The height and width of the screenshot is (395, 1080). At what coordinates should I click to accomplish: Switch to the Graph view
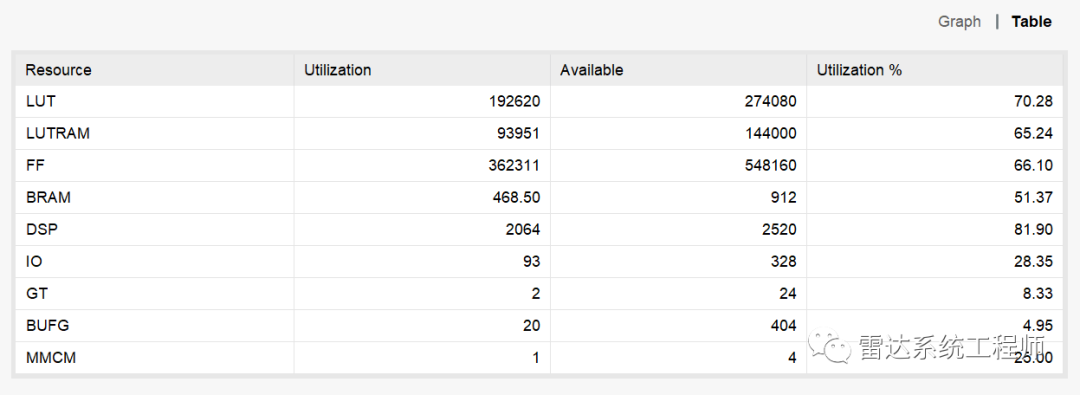point(959,21)
